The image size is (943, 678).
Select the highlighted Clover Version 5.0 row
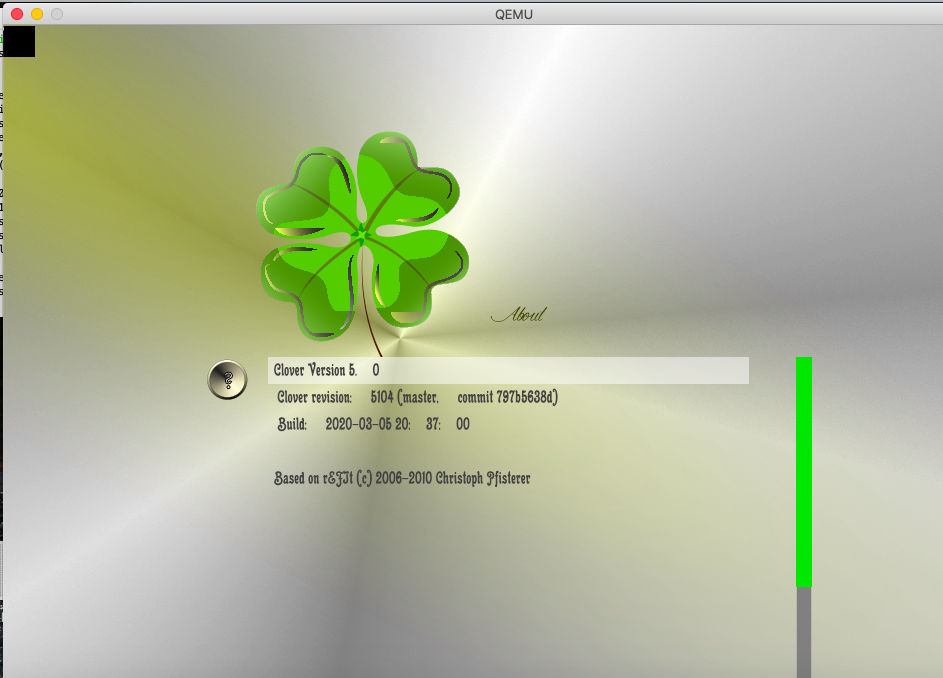[508, 371]
